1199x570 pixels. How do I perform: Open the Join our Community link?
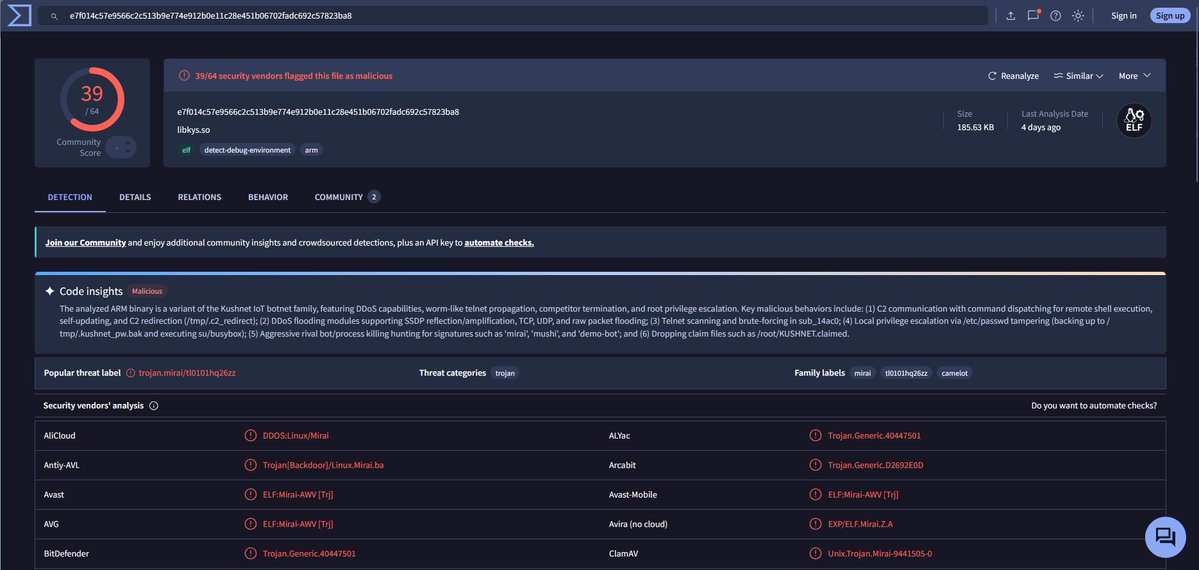[x=86, y=243]
